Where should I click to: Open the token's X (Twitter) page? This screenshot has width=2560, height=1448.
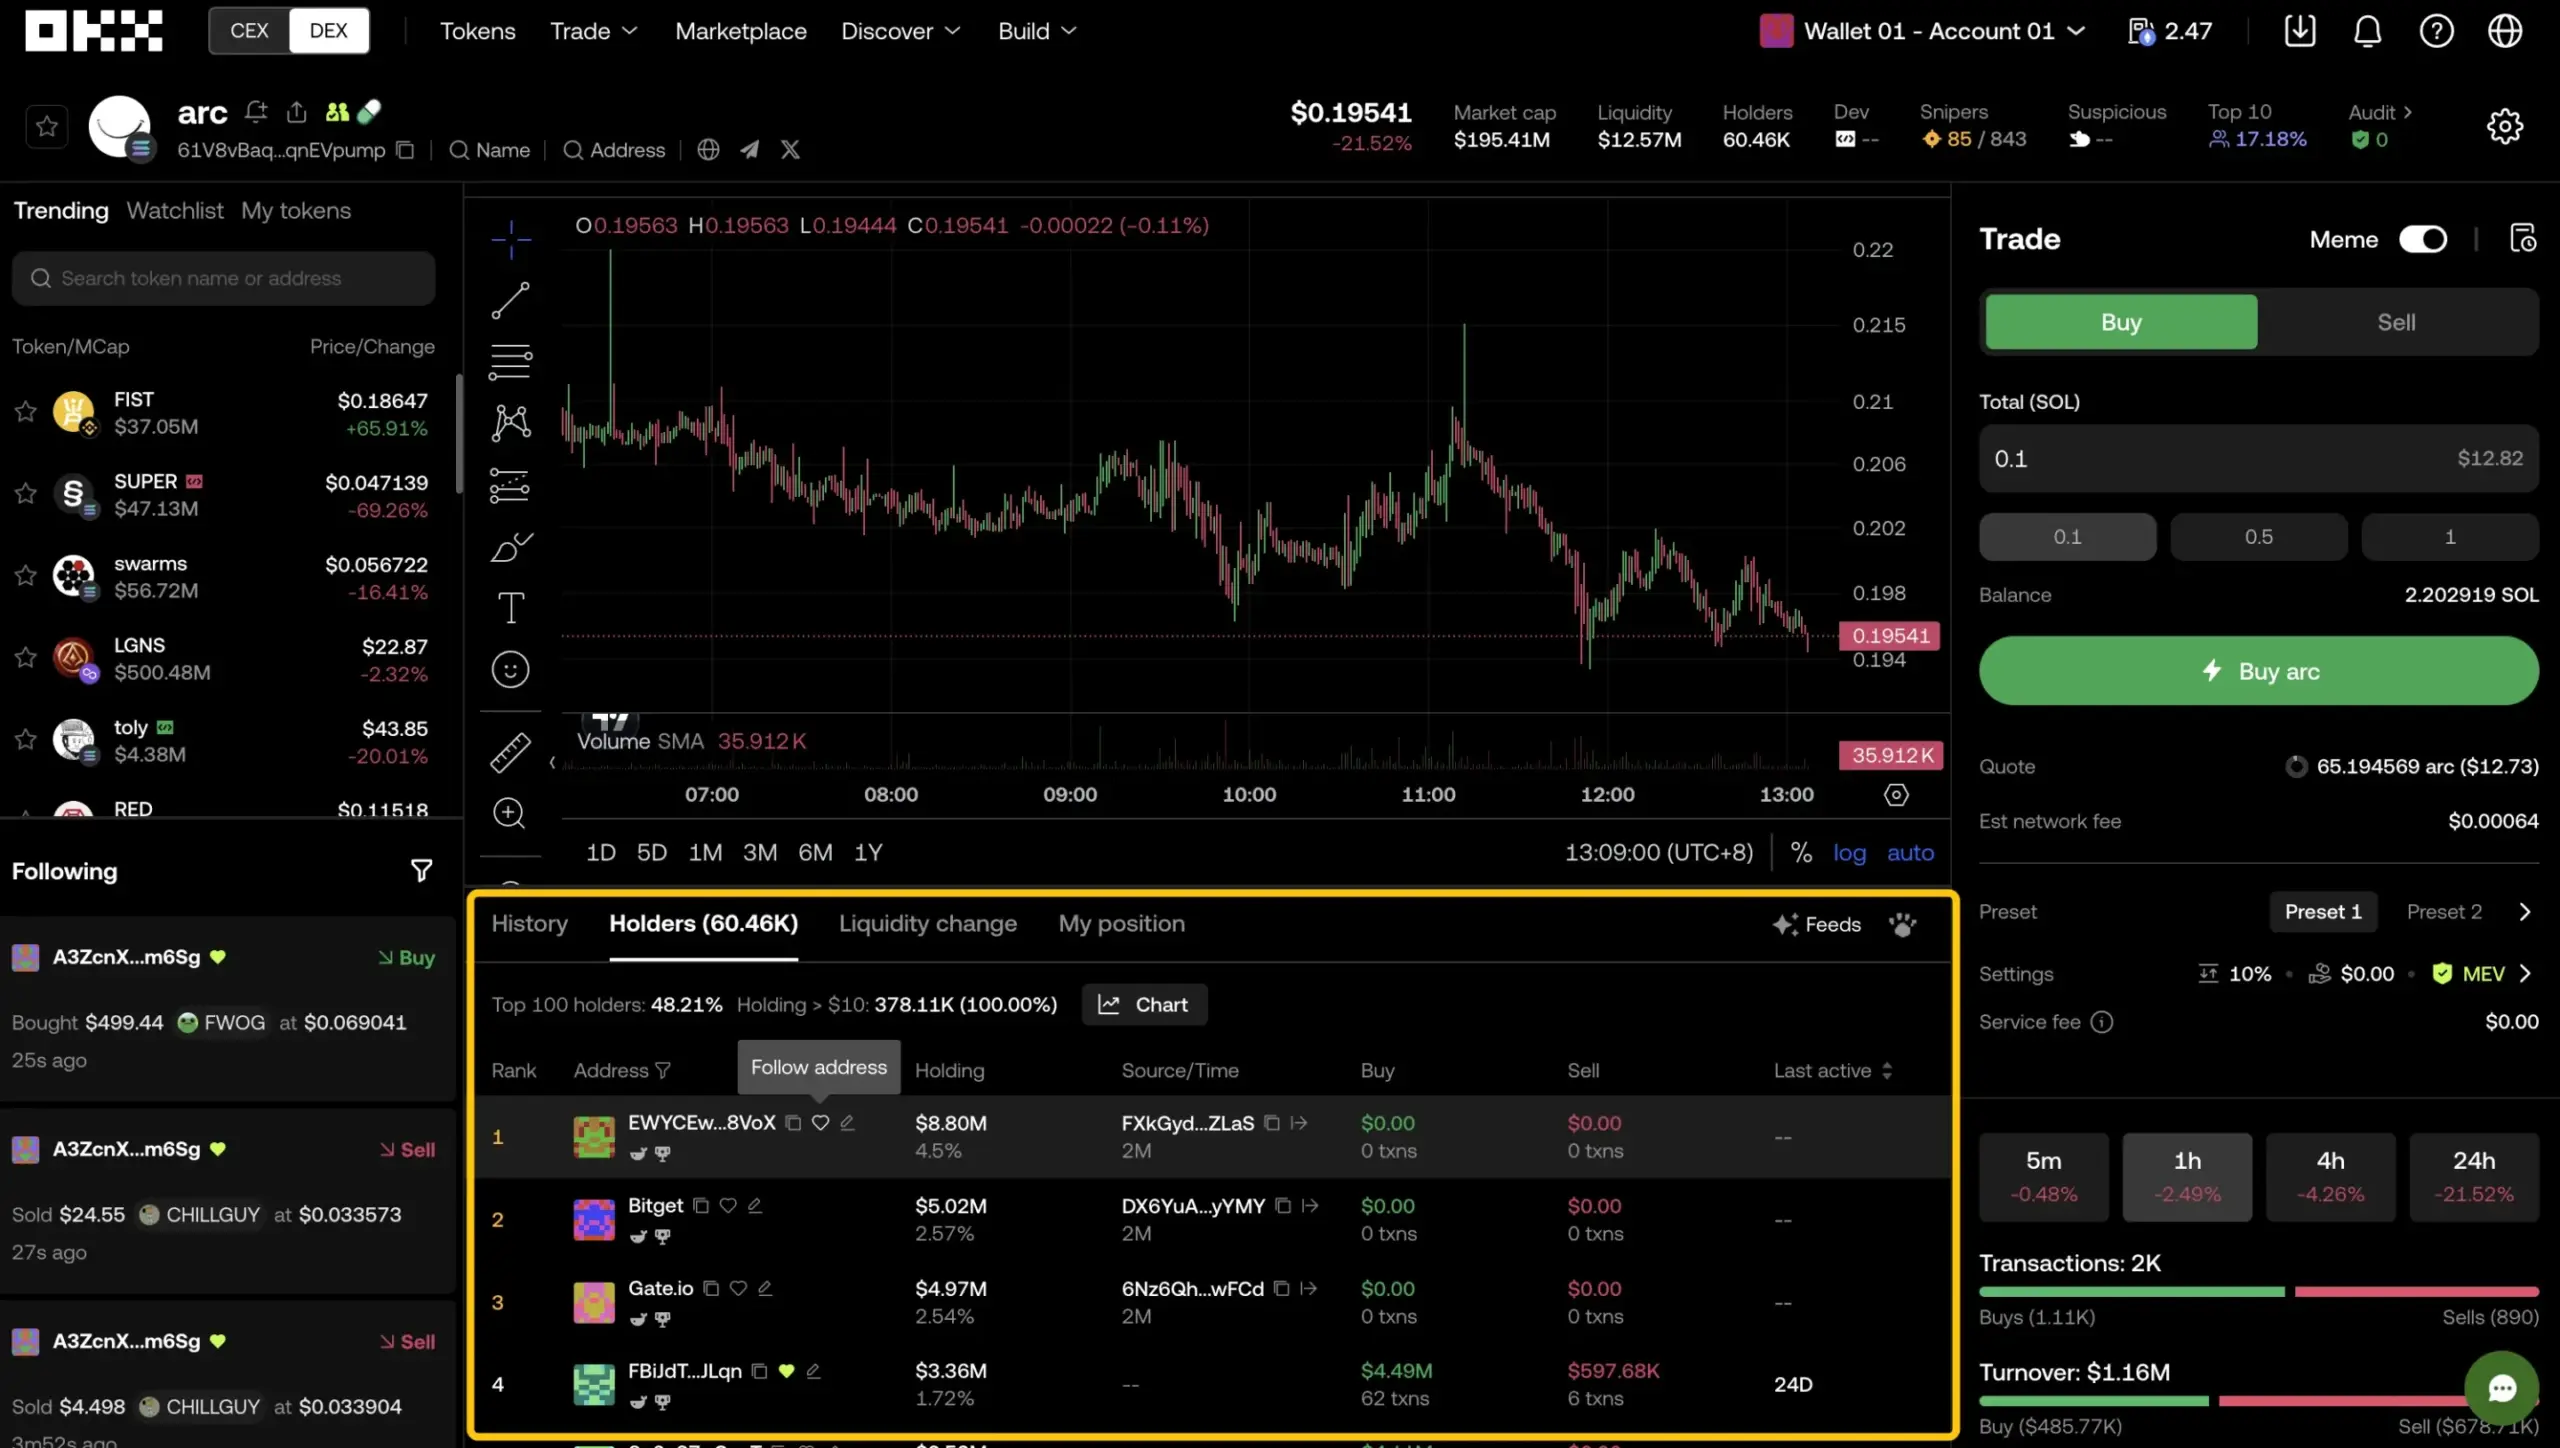[x=789, y=149]
